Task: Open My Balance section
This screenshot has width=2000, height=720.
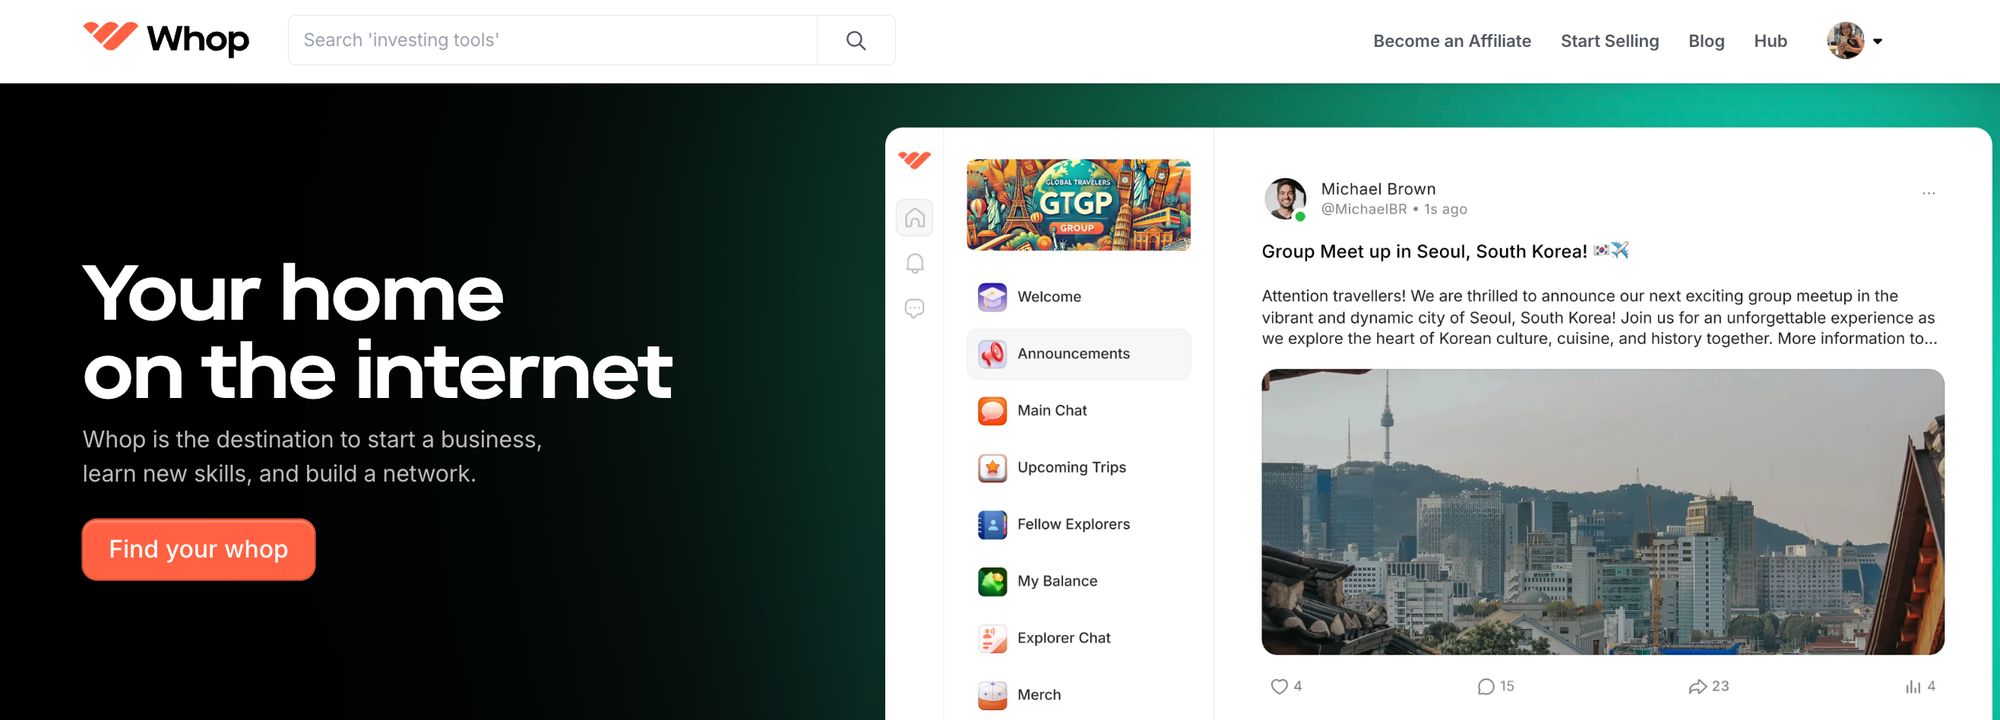Action: coord(1078,582)
